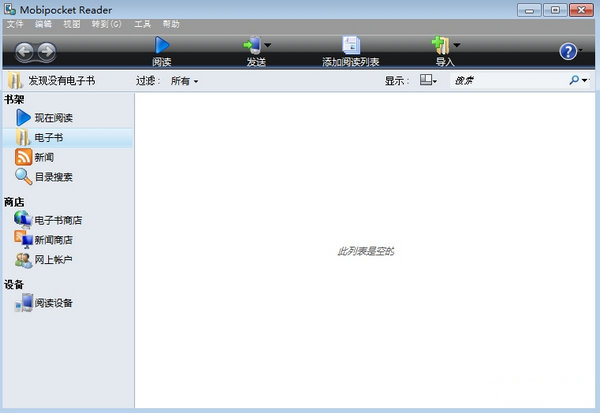Click the blue help question-mark icon

[x=568, y=51]
